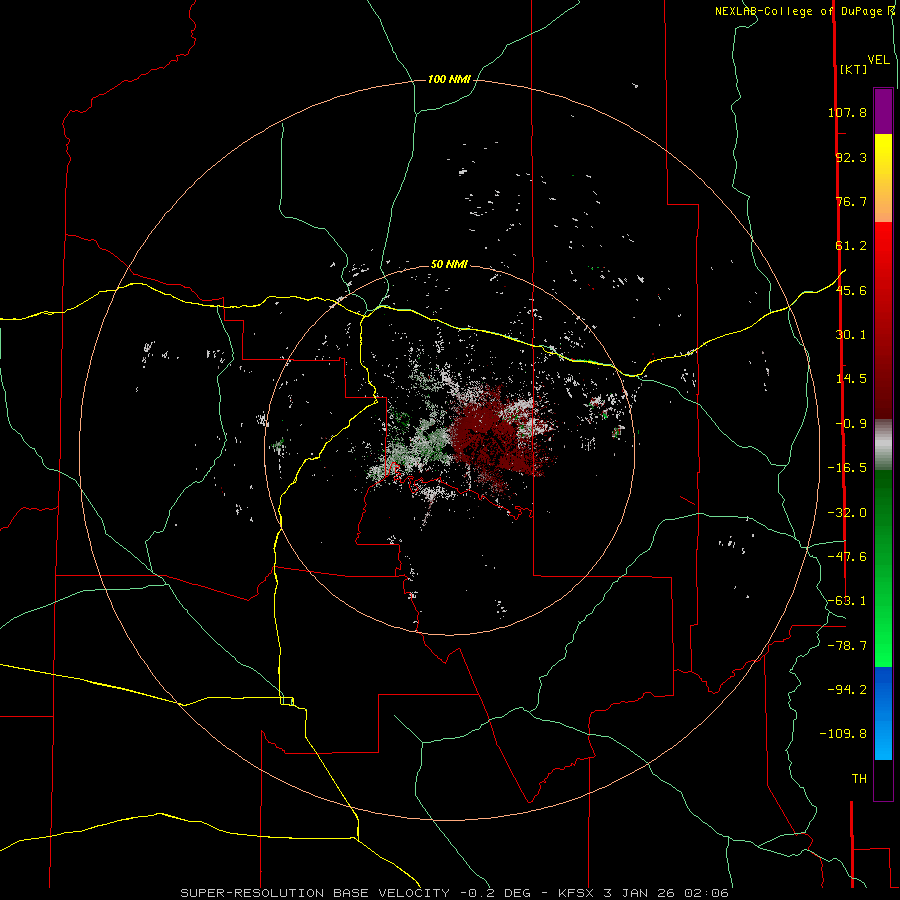900x900 pixels.
Task: Click the purple segment of velocity color bar
Action: tap(883, 111)
